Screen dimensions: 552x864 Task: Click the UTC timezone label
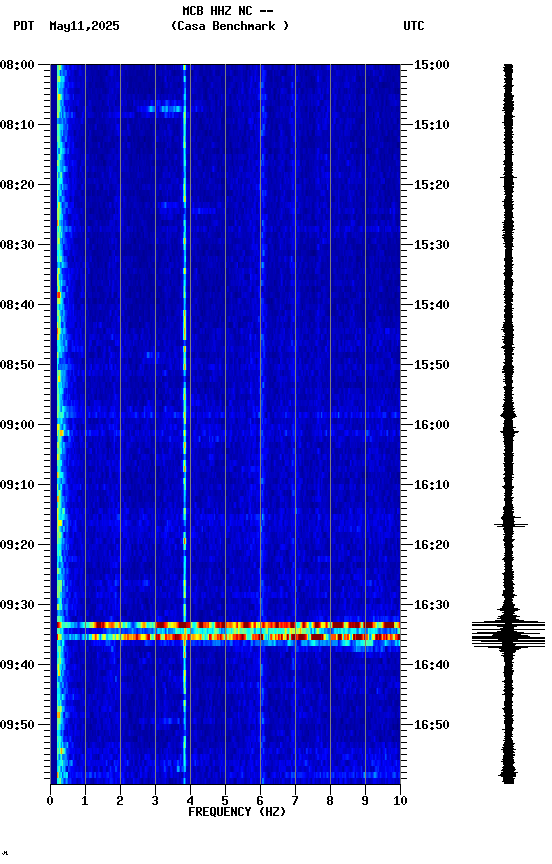414,26
